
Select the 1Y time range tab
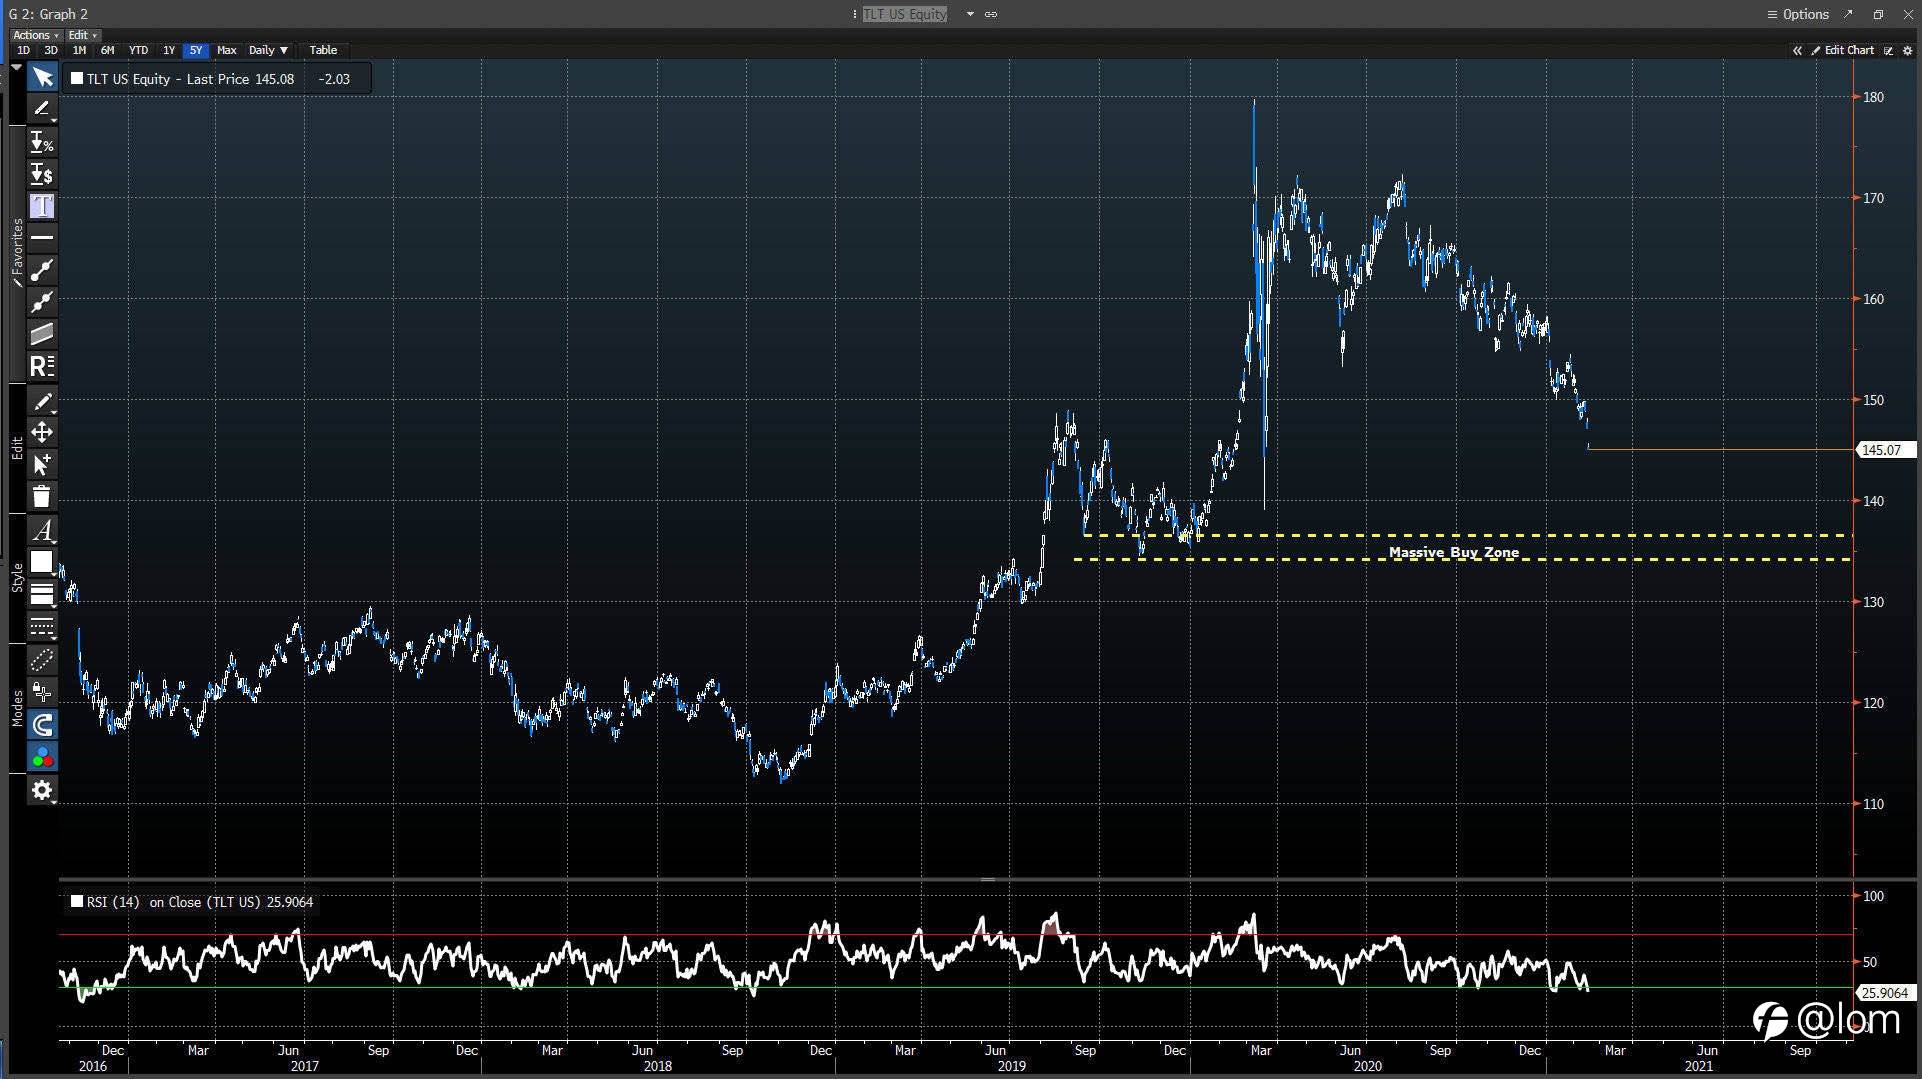coord(169,50)
